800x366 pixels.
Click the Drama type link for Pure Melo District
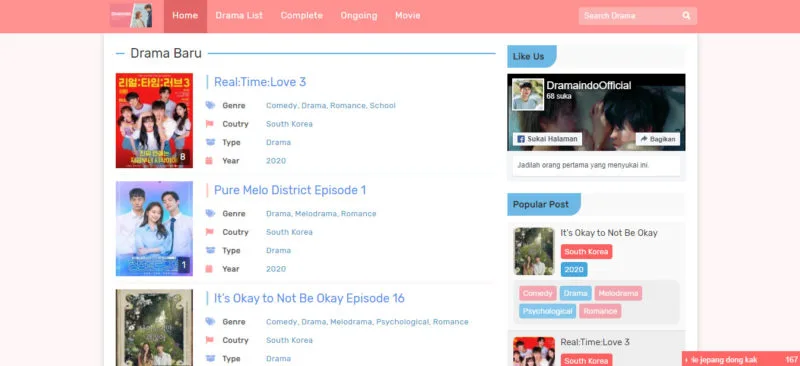(x=279, y=251)
